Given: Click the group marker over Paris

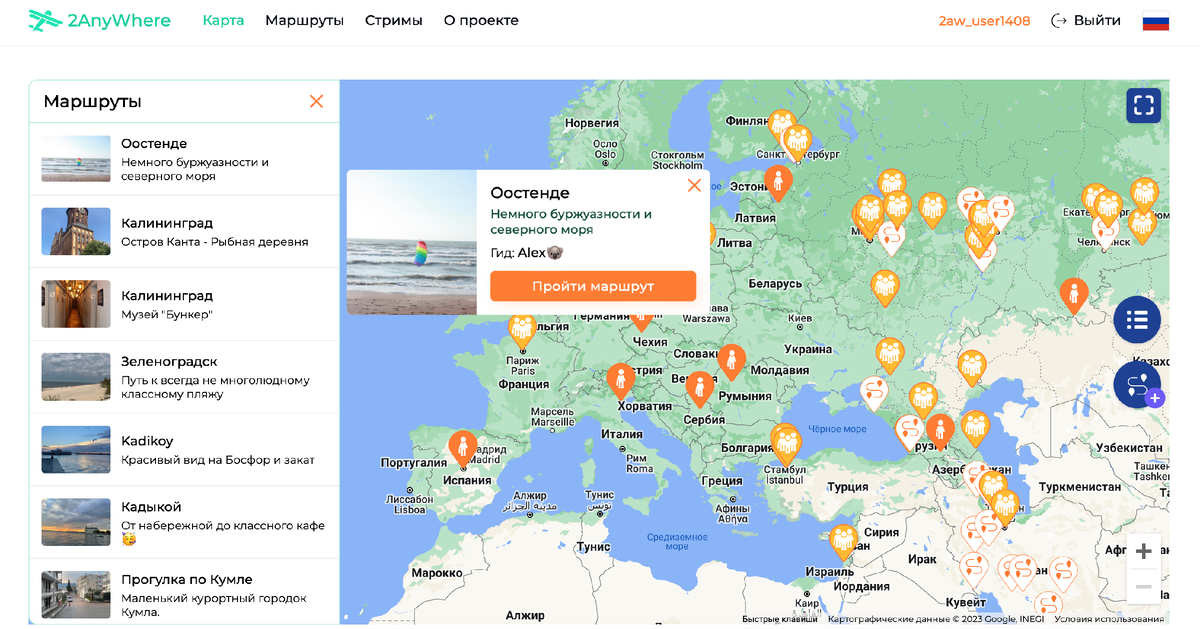Looking at the screenshot, I should click(522, 329).
